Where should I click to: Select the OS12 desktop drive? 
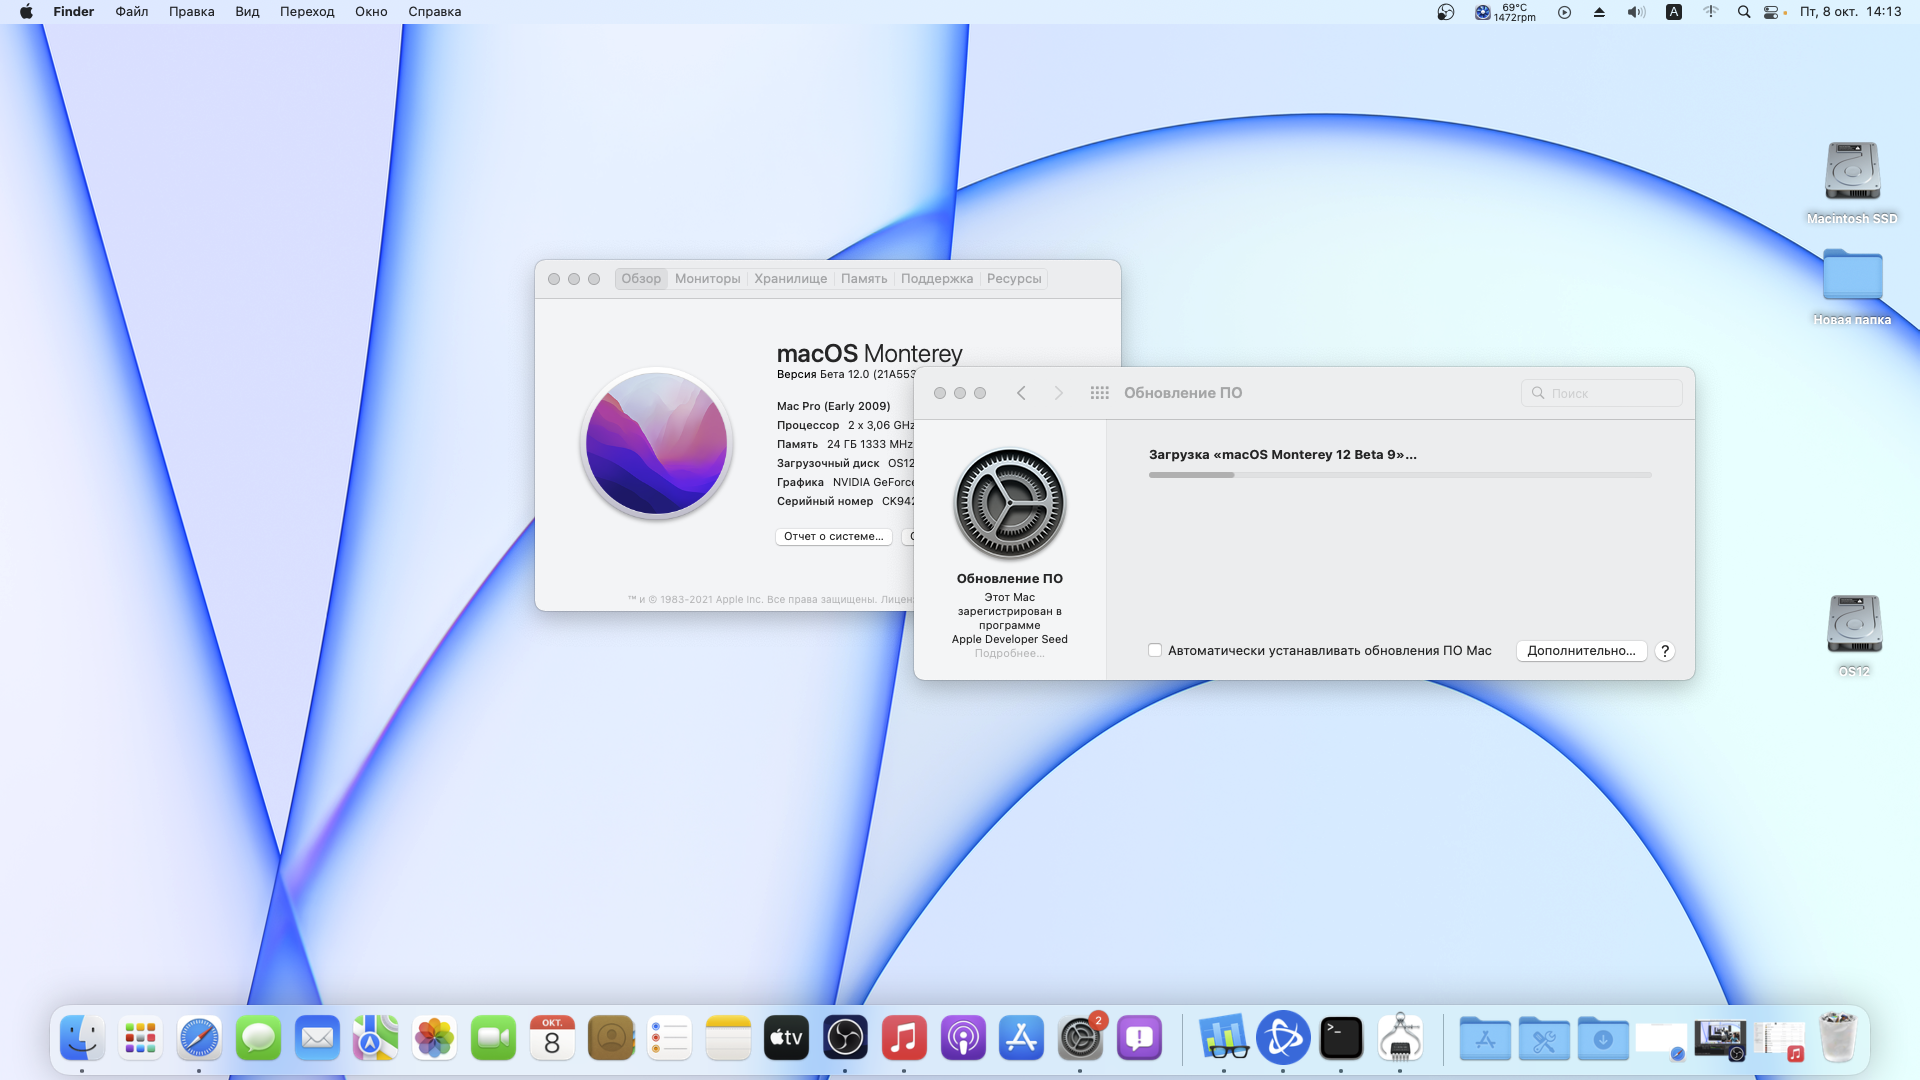pos(1854,634)
